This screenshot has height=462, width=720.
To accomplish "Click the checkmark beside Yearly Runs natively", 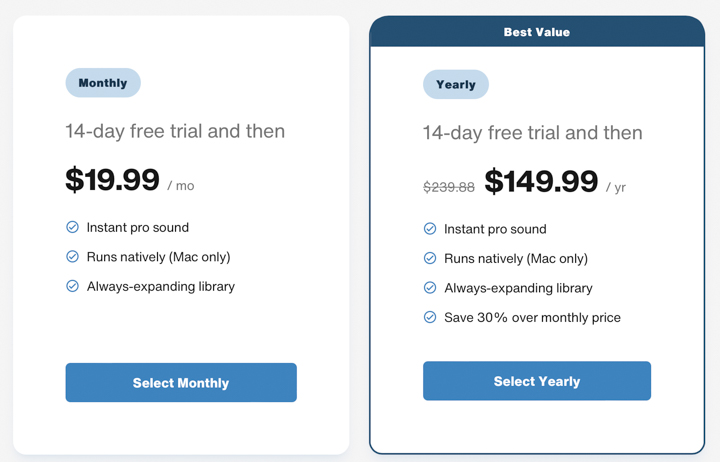I will click(x=430, y=258).
